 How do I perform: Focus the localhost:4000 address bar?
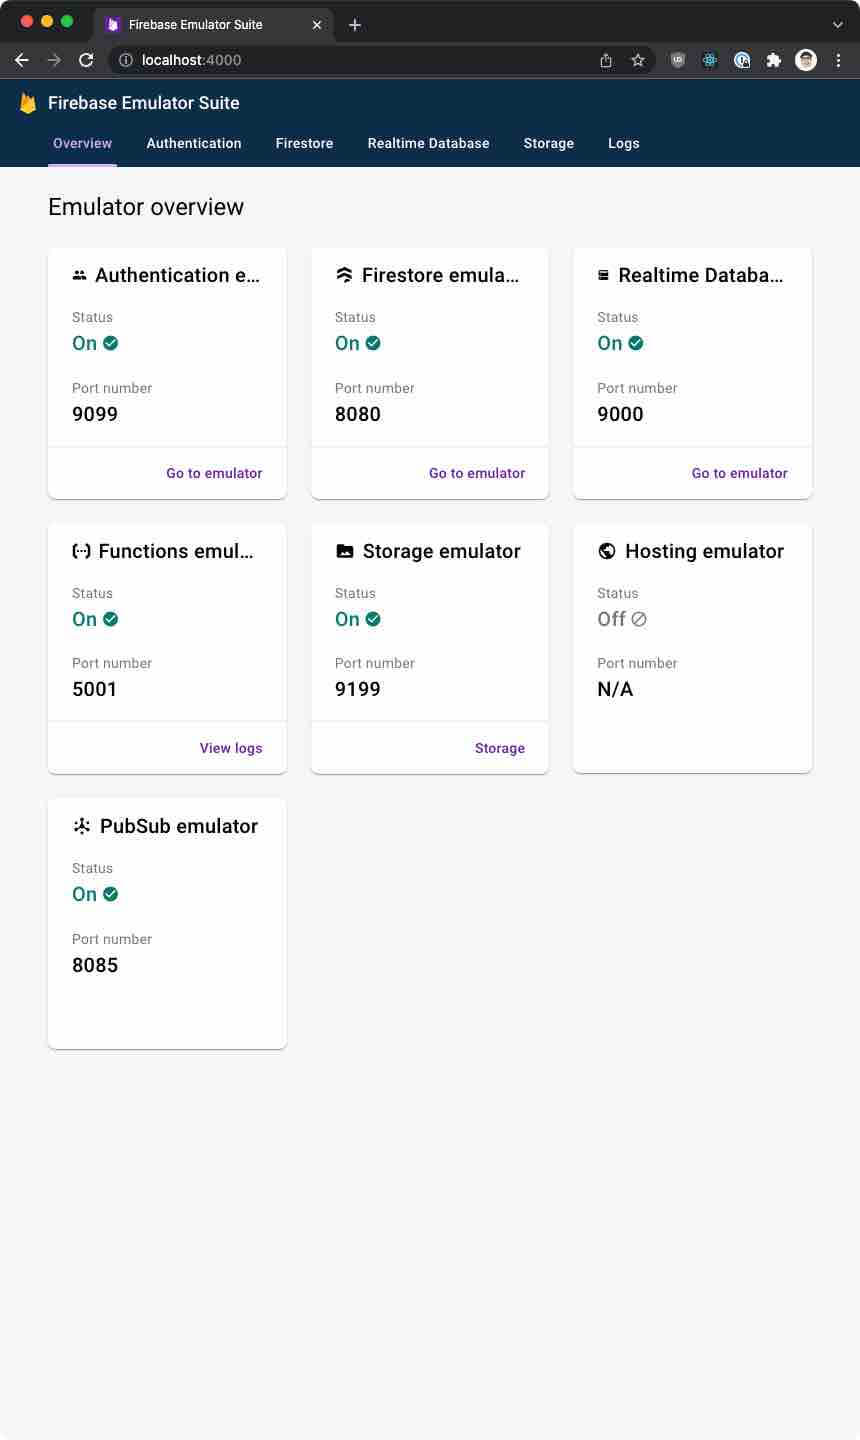360,60
